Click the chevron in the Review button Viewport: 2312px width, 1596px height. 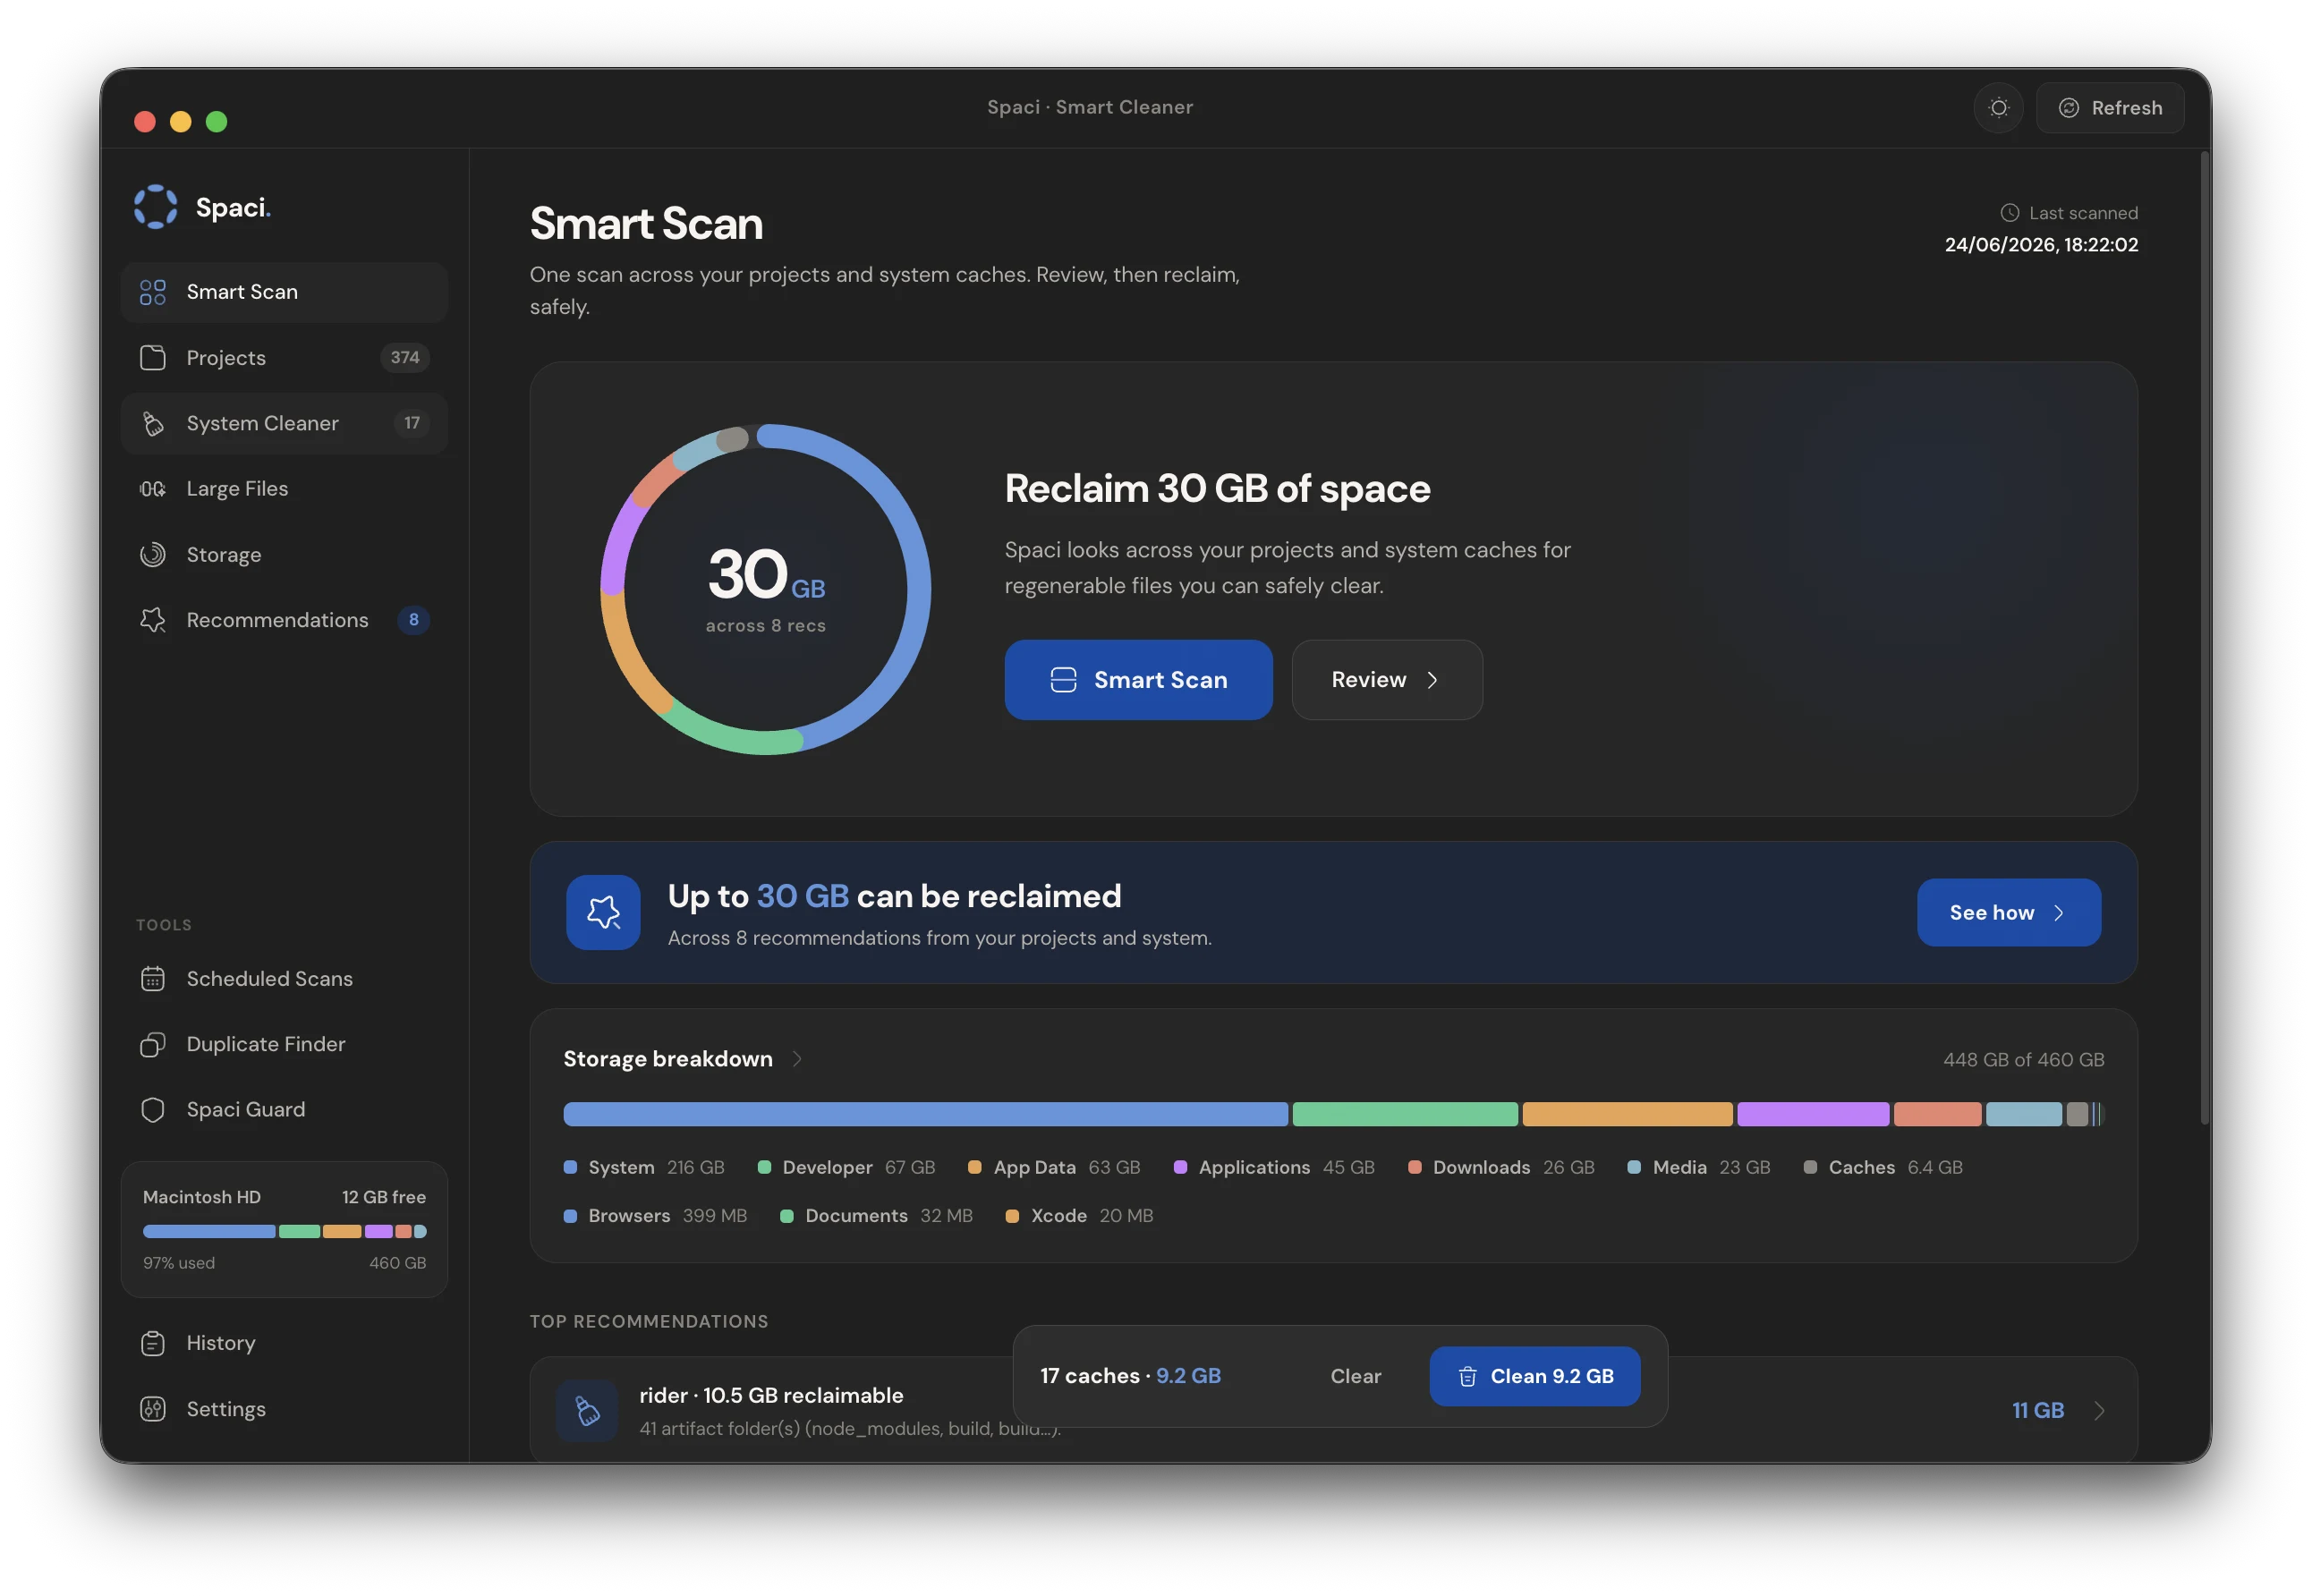tap(1432, 680)
